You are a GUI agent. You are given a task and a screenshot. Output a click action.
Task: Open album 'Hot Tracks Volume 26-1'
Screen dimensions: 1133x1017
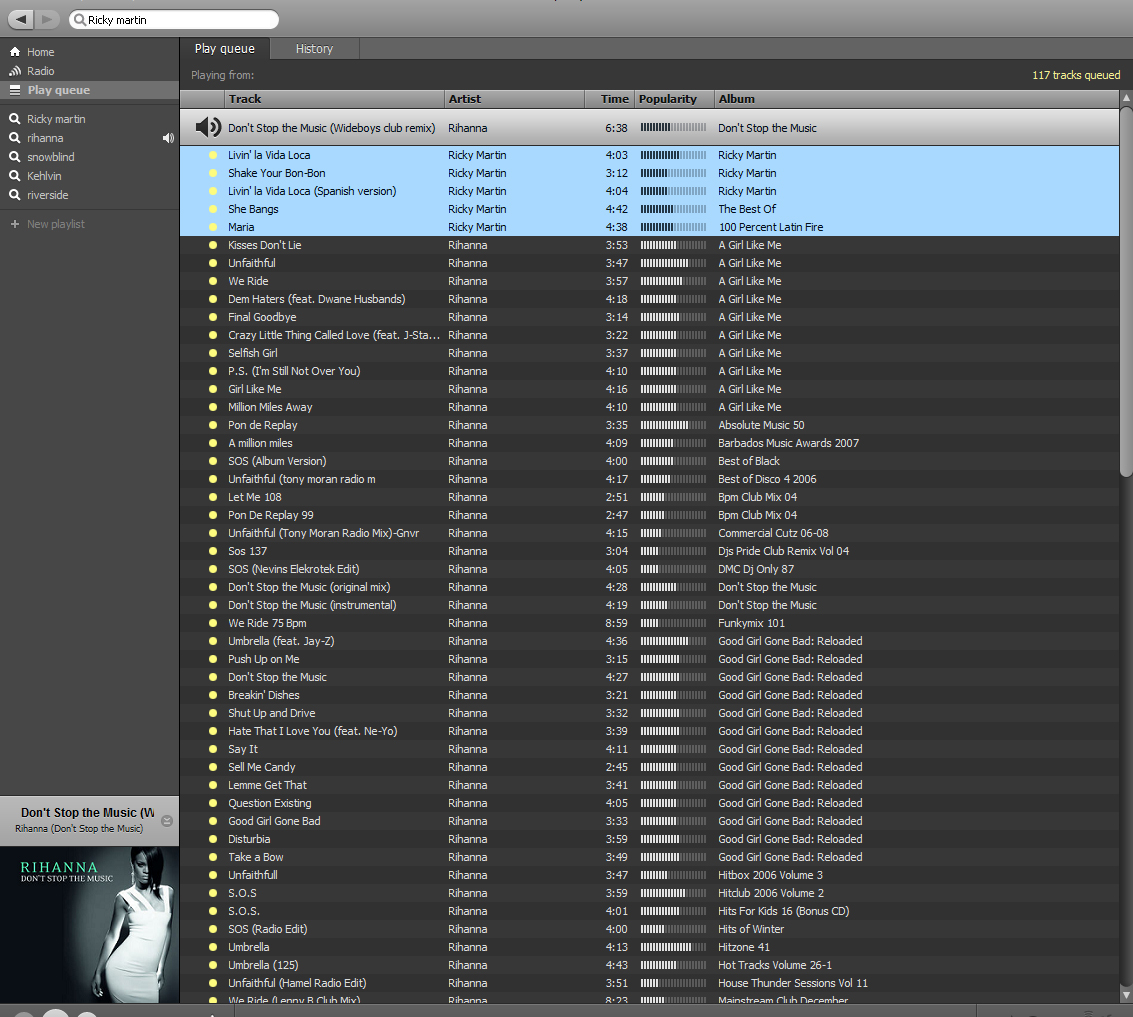point(775,965)
